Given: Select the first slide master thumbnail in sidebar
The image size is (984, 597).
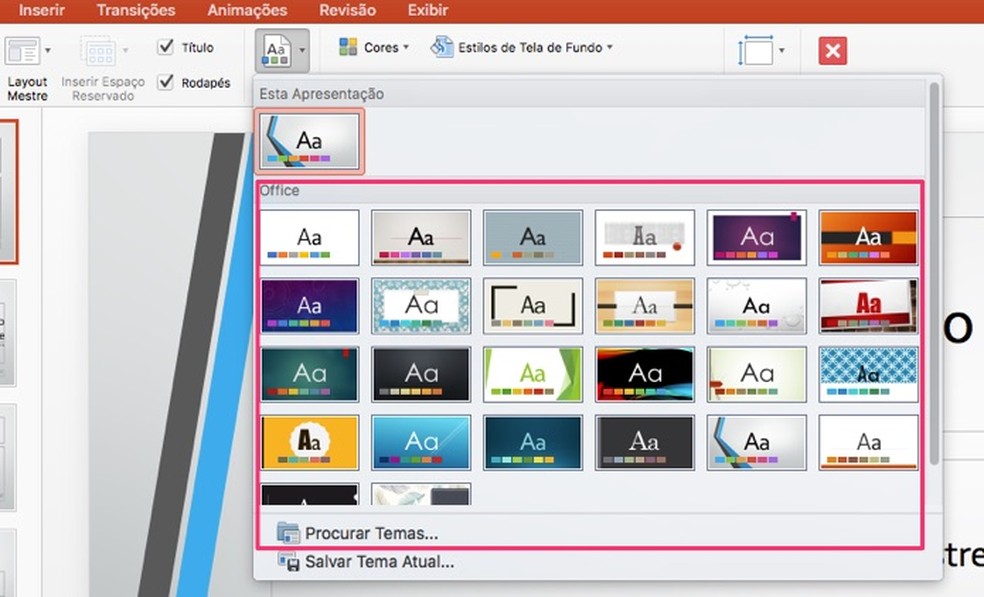Looking at the screenshot, I should (x=8, y=191).
